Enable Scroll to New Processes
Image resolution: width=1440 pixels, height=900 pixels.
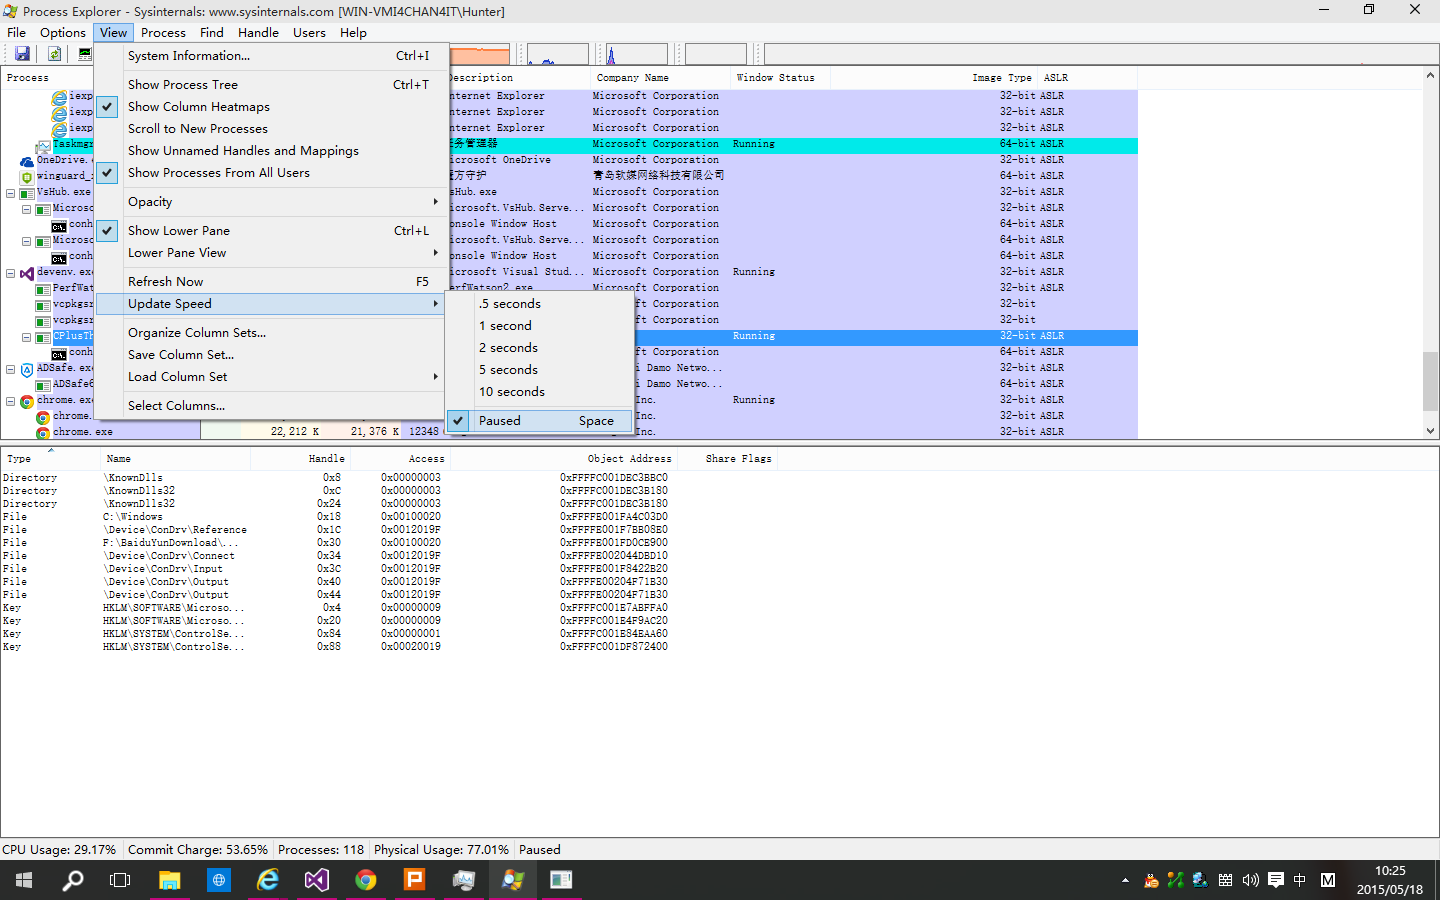(271, 129)
